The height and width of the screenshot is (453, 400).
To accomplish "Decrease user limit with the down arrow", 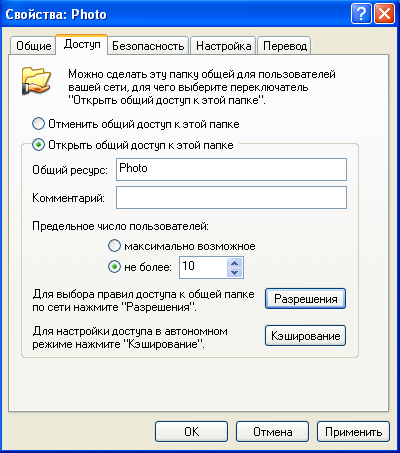I will [235, 272].
